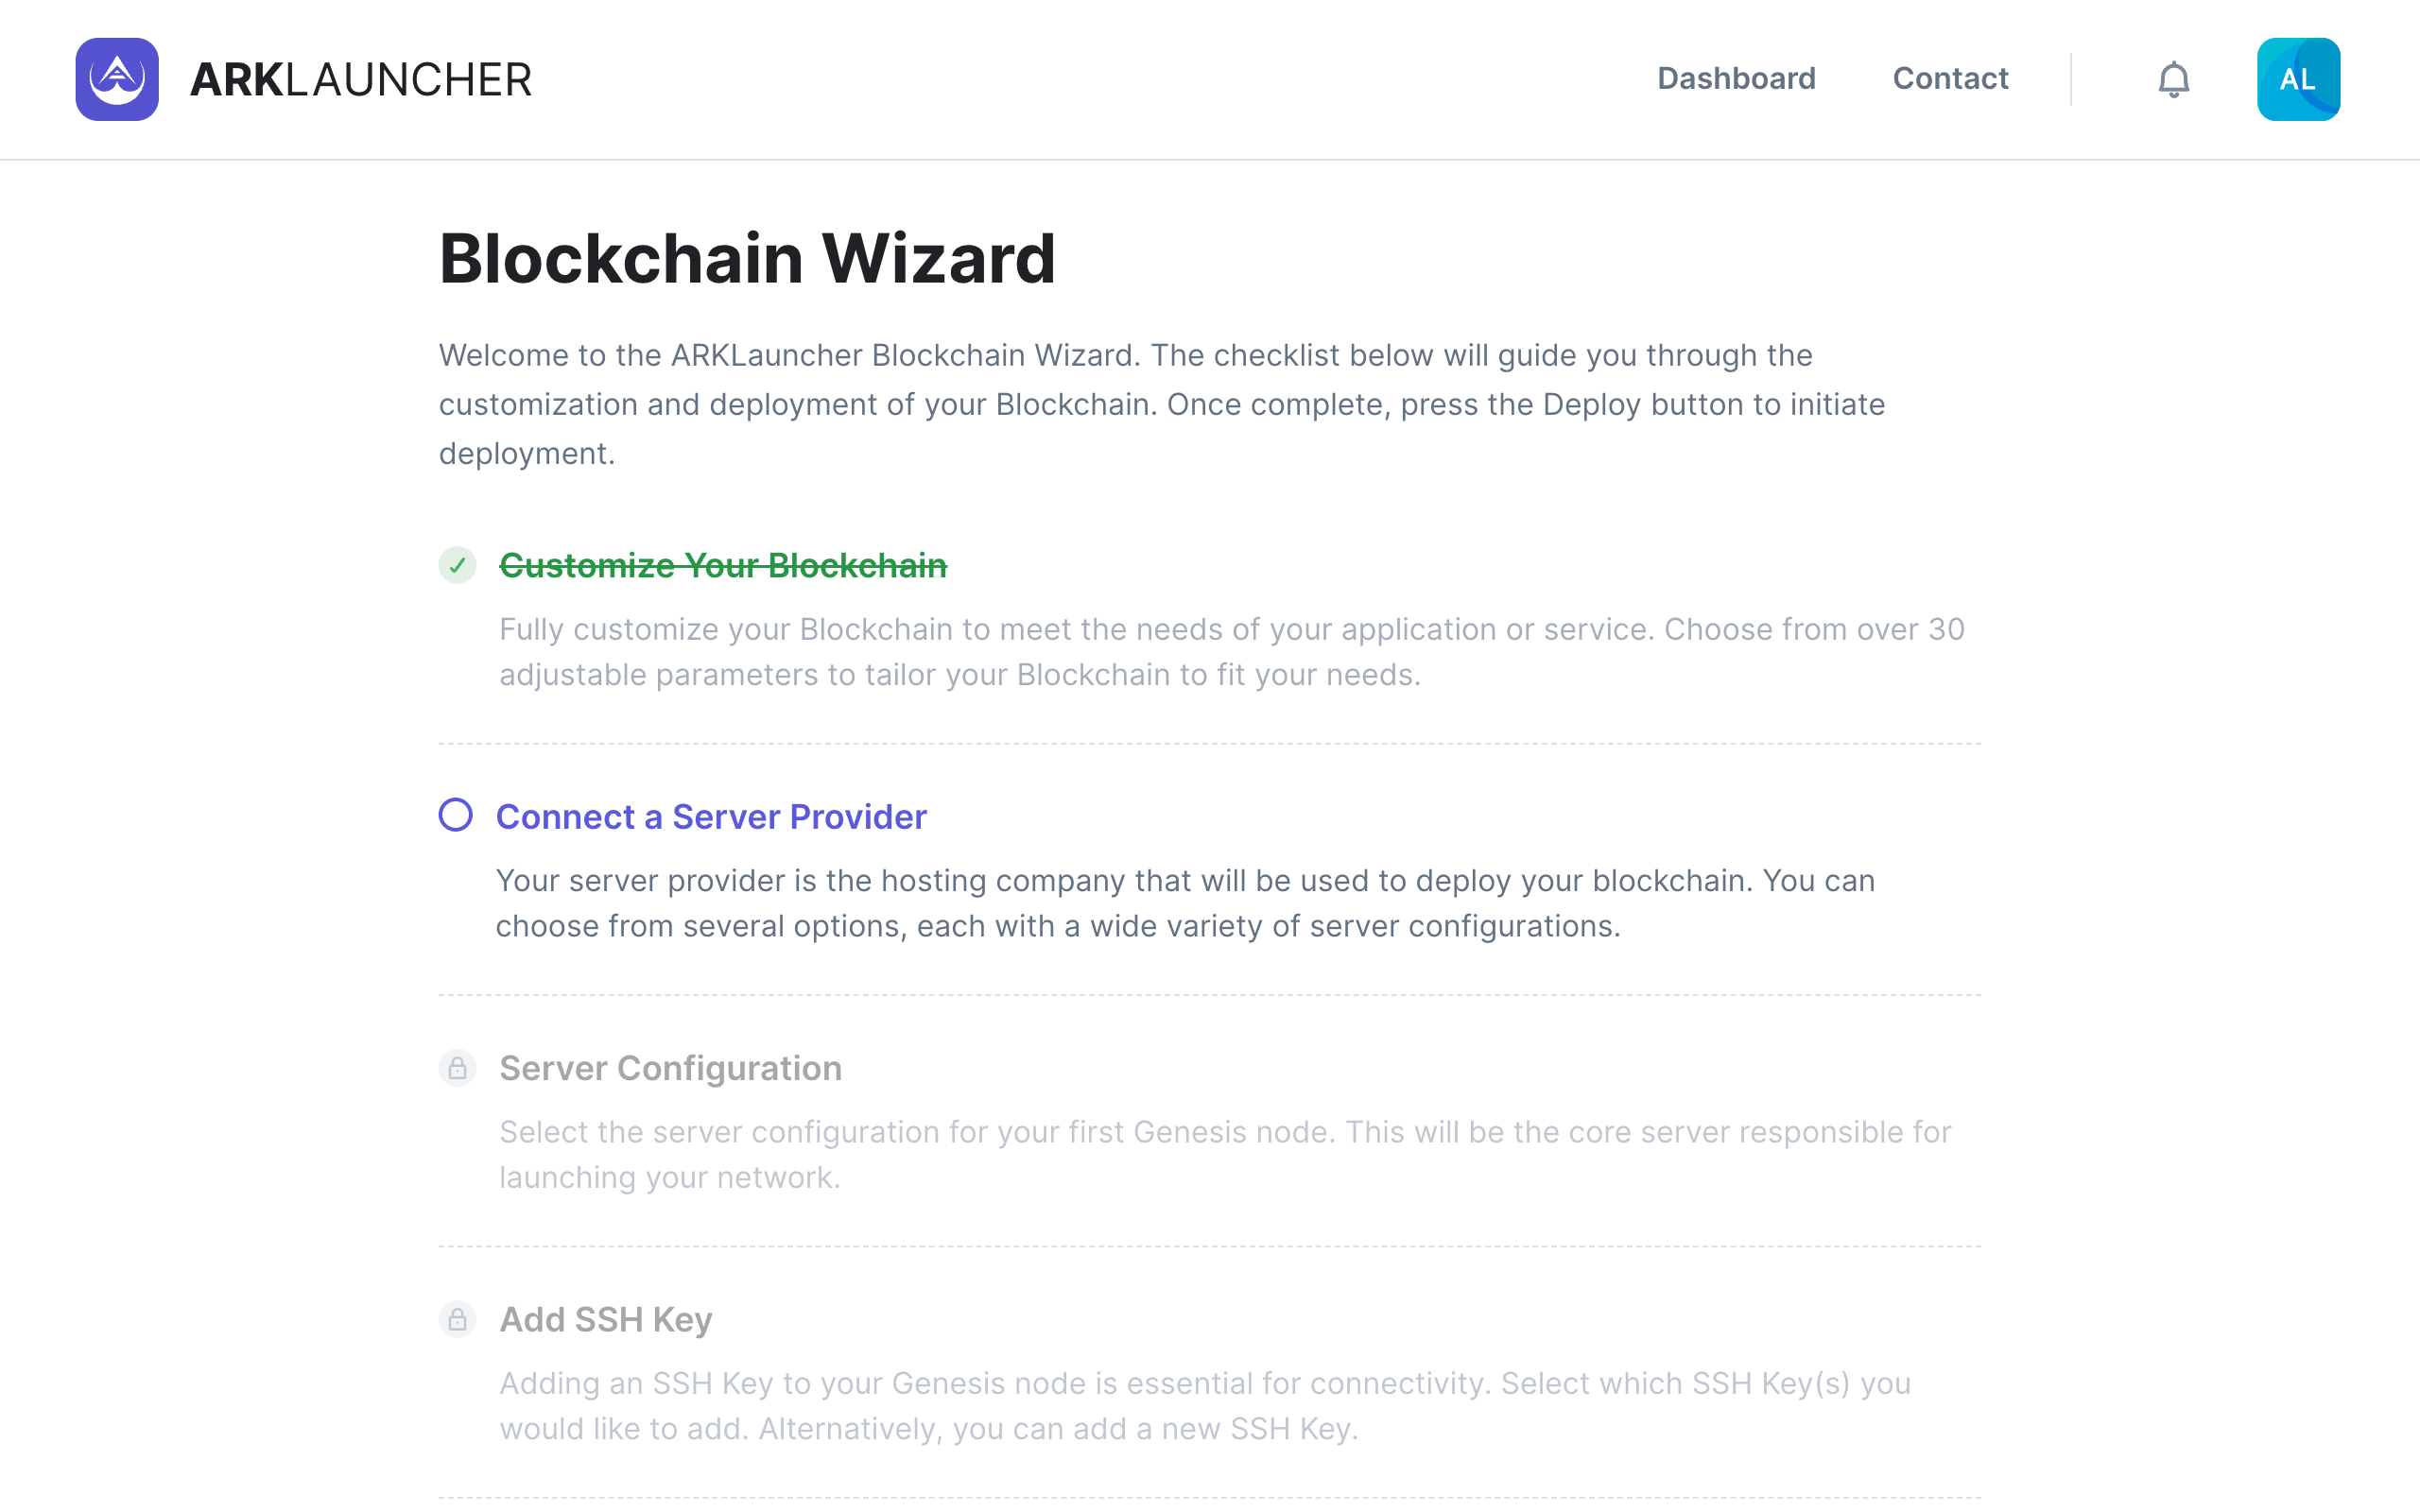
Task: Click the lock icon beside Server Configuration
Action: [x=457, y=1068]
